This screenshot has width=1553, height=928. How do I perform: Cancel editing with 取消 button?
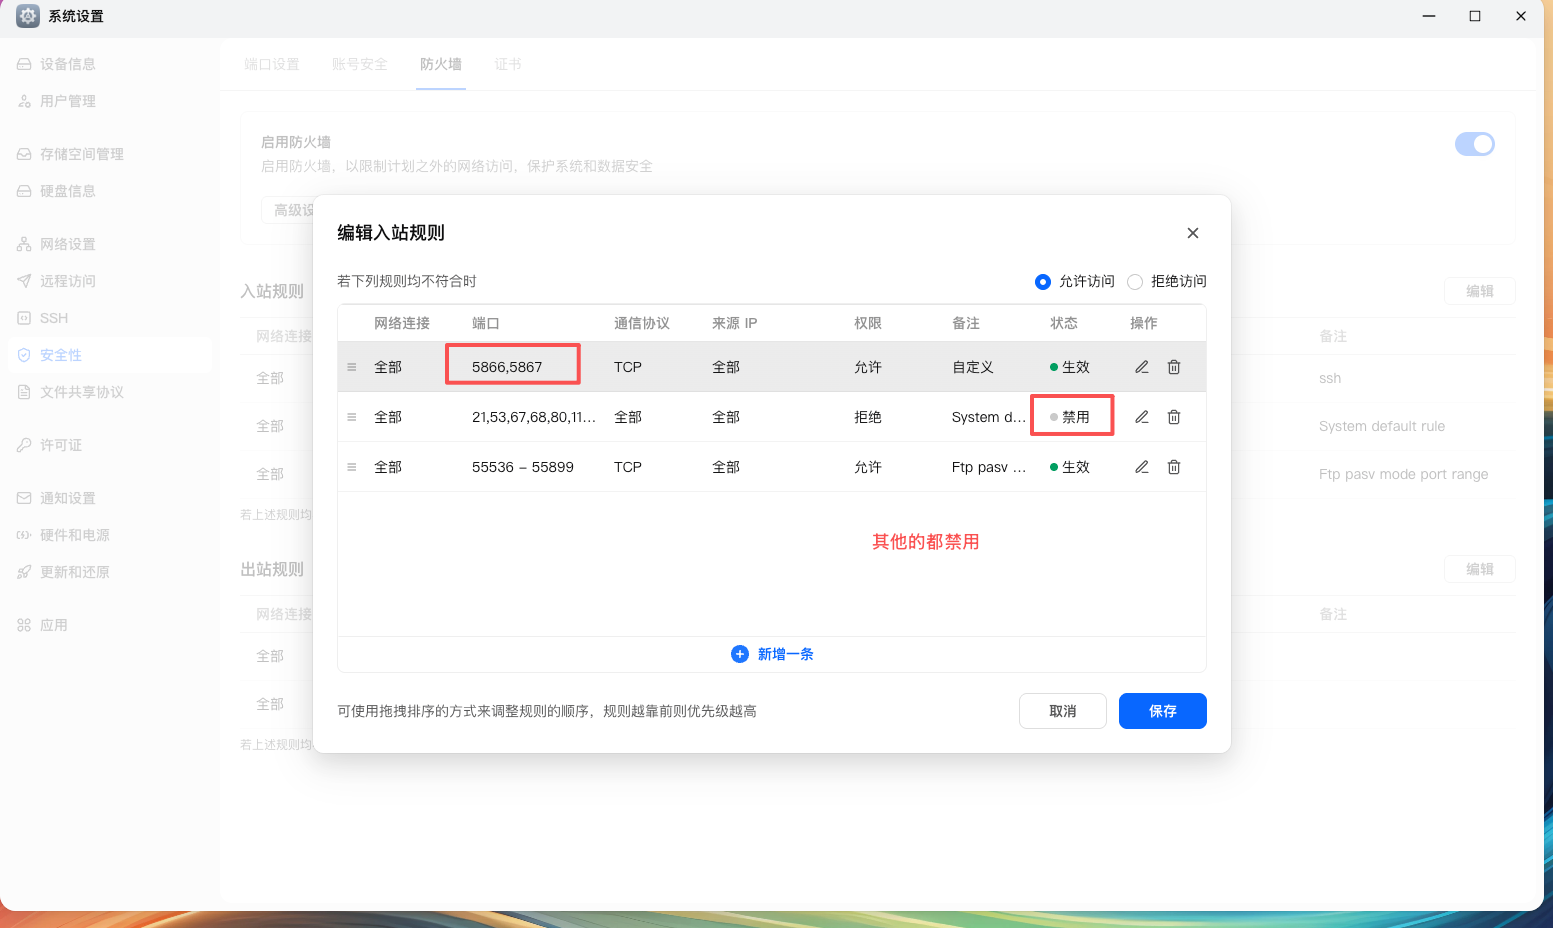1062,711
